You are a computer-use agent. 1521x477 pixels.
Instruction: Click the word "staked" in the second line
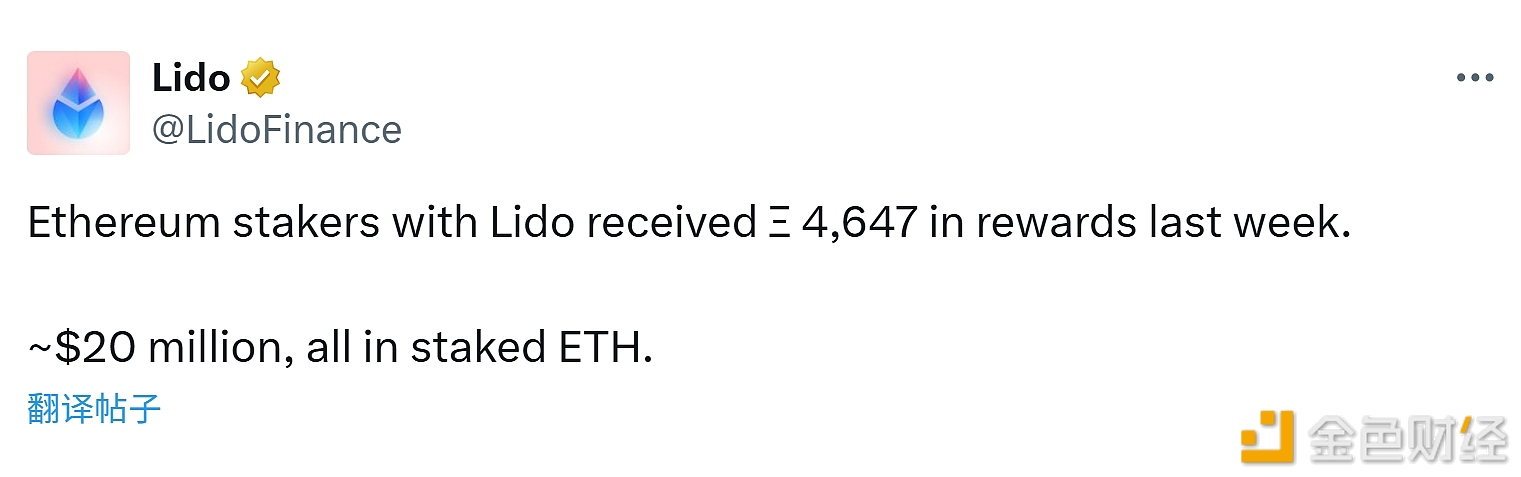pyautogui.click(x=472, y=347)
